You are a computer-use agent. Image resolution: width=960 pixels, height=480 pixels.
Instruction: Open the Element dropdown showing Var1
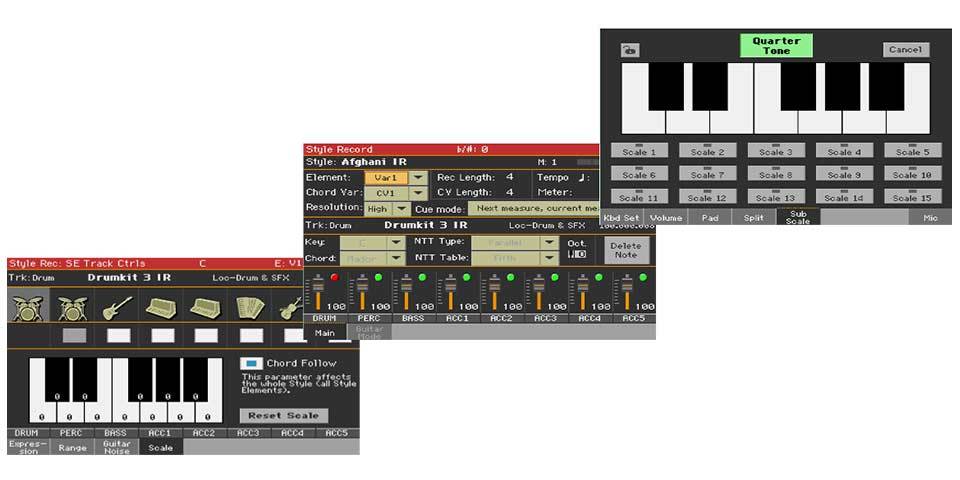[x=418, y=177]
